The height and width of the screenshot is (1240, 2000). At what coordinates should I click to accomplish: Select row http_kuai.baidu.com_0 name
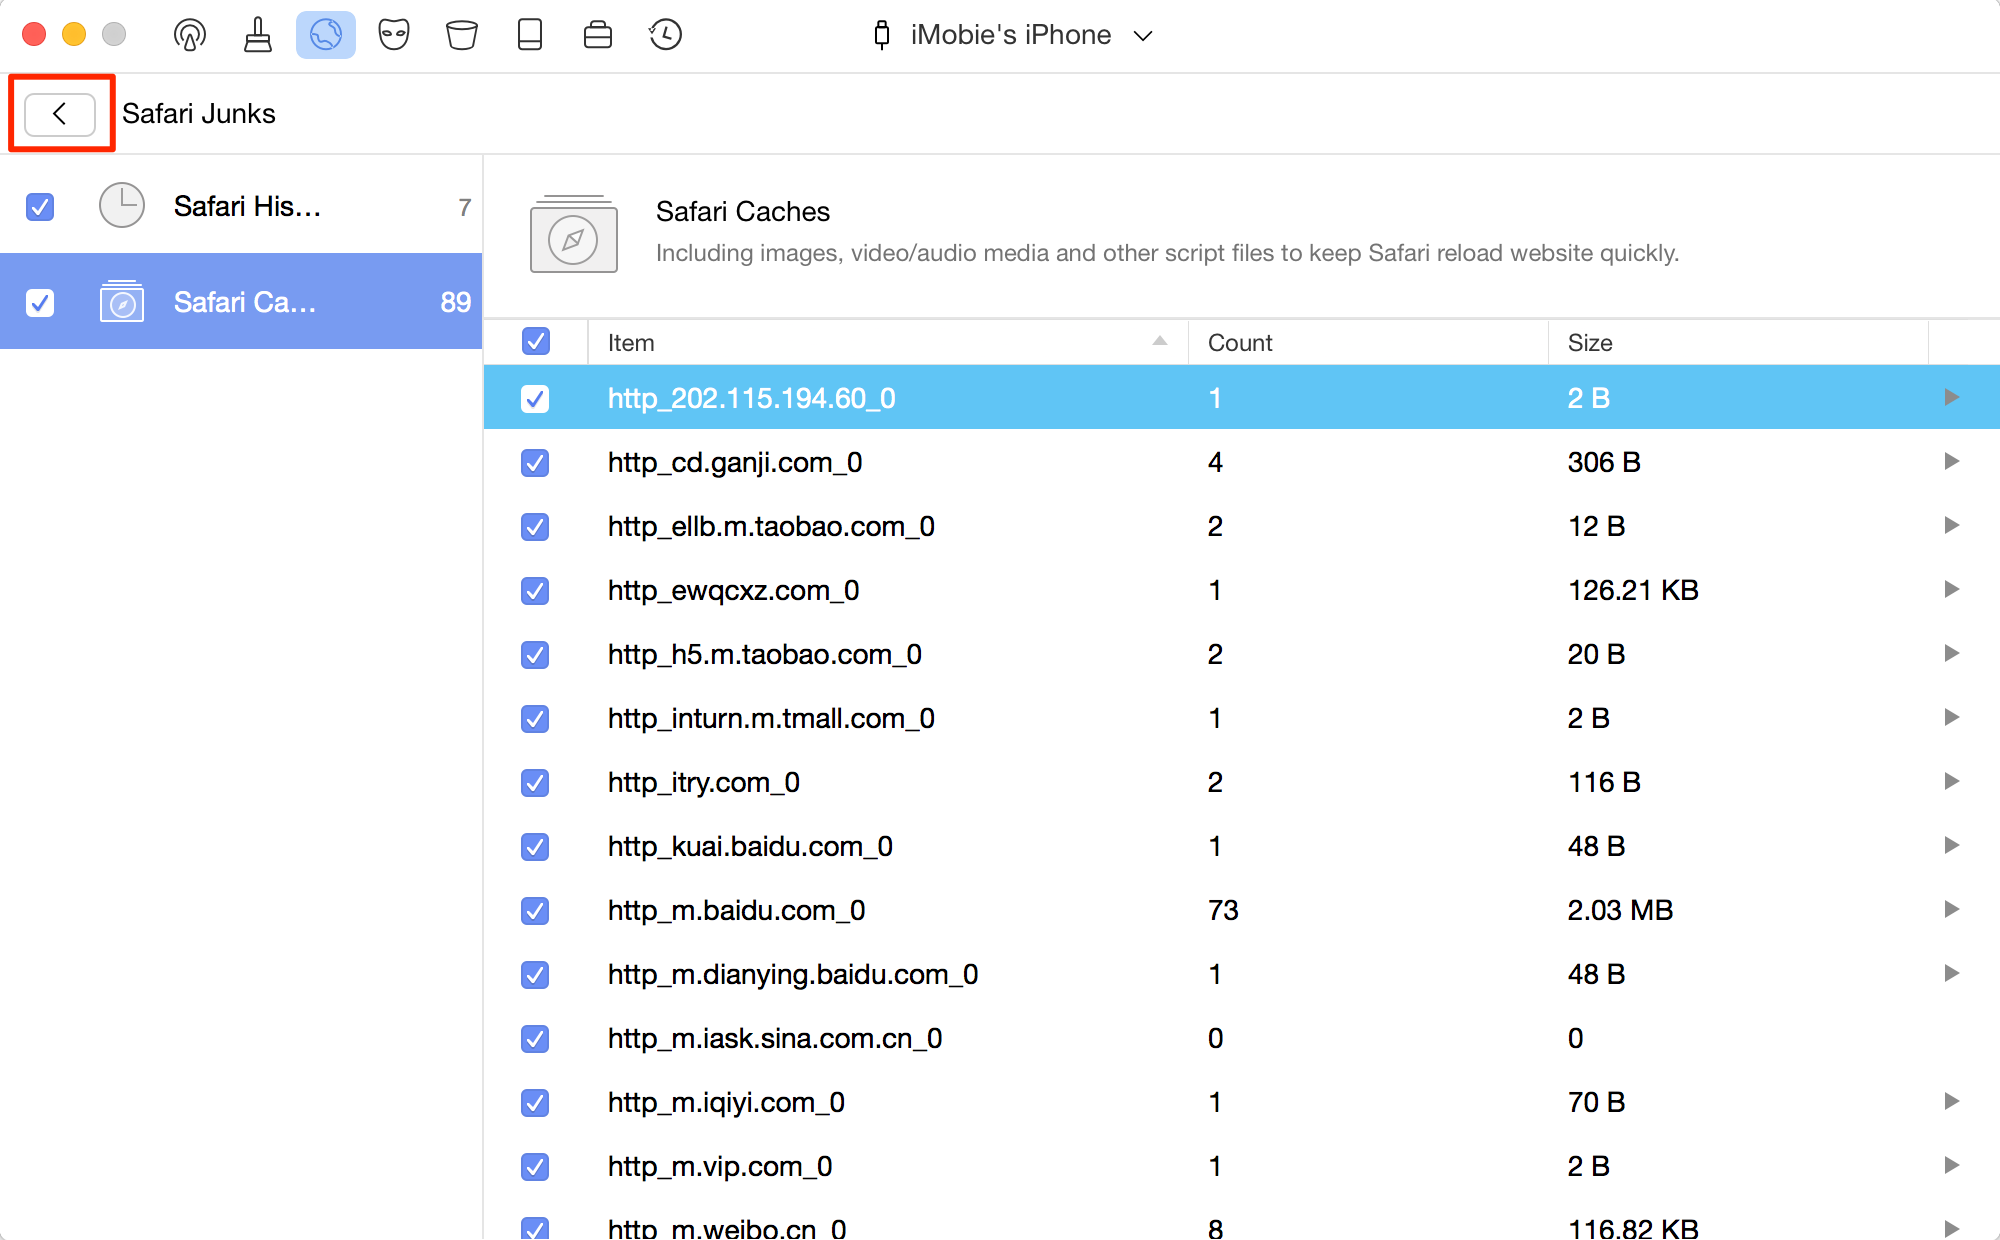tap(750, 847)
